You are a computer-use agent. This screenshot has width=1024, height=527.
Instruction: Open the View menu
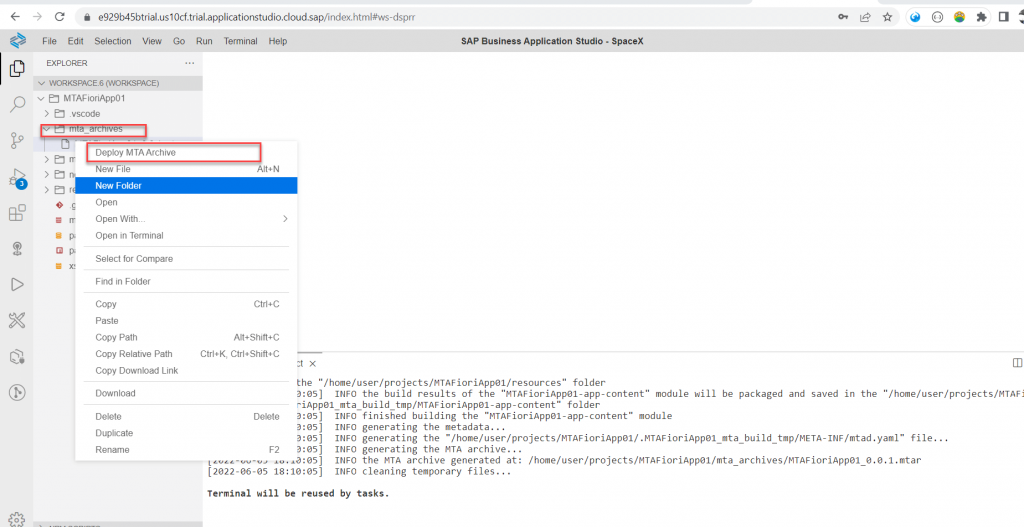(152, 40)
